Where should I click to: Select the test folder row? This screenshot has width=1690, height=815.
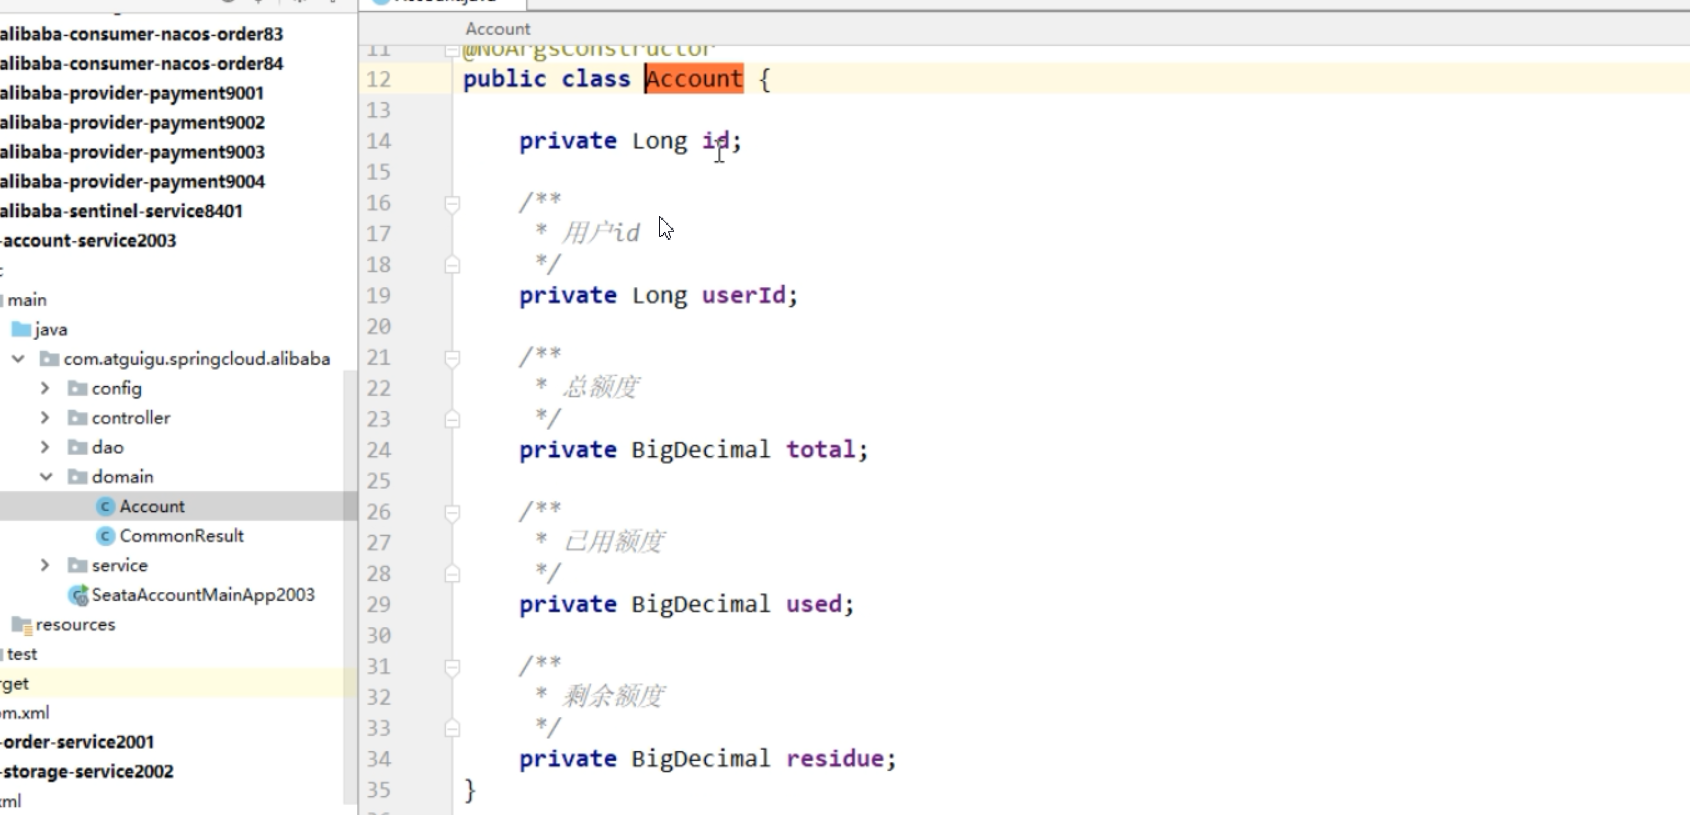click(x=22, y=654)
